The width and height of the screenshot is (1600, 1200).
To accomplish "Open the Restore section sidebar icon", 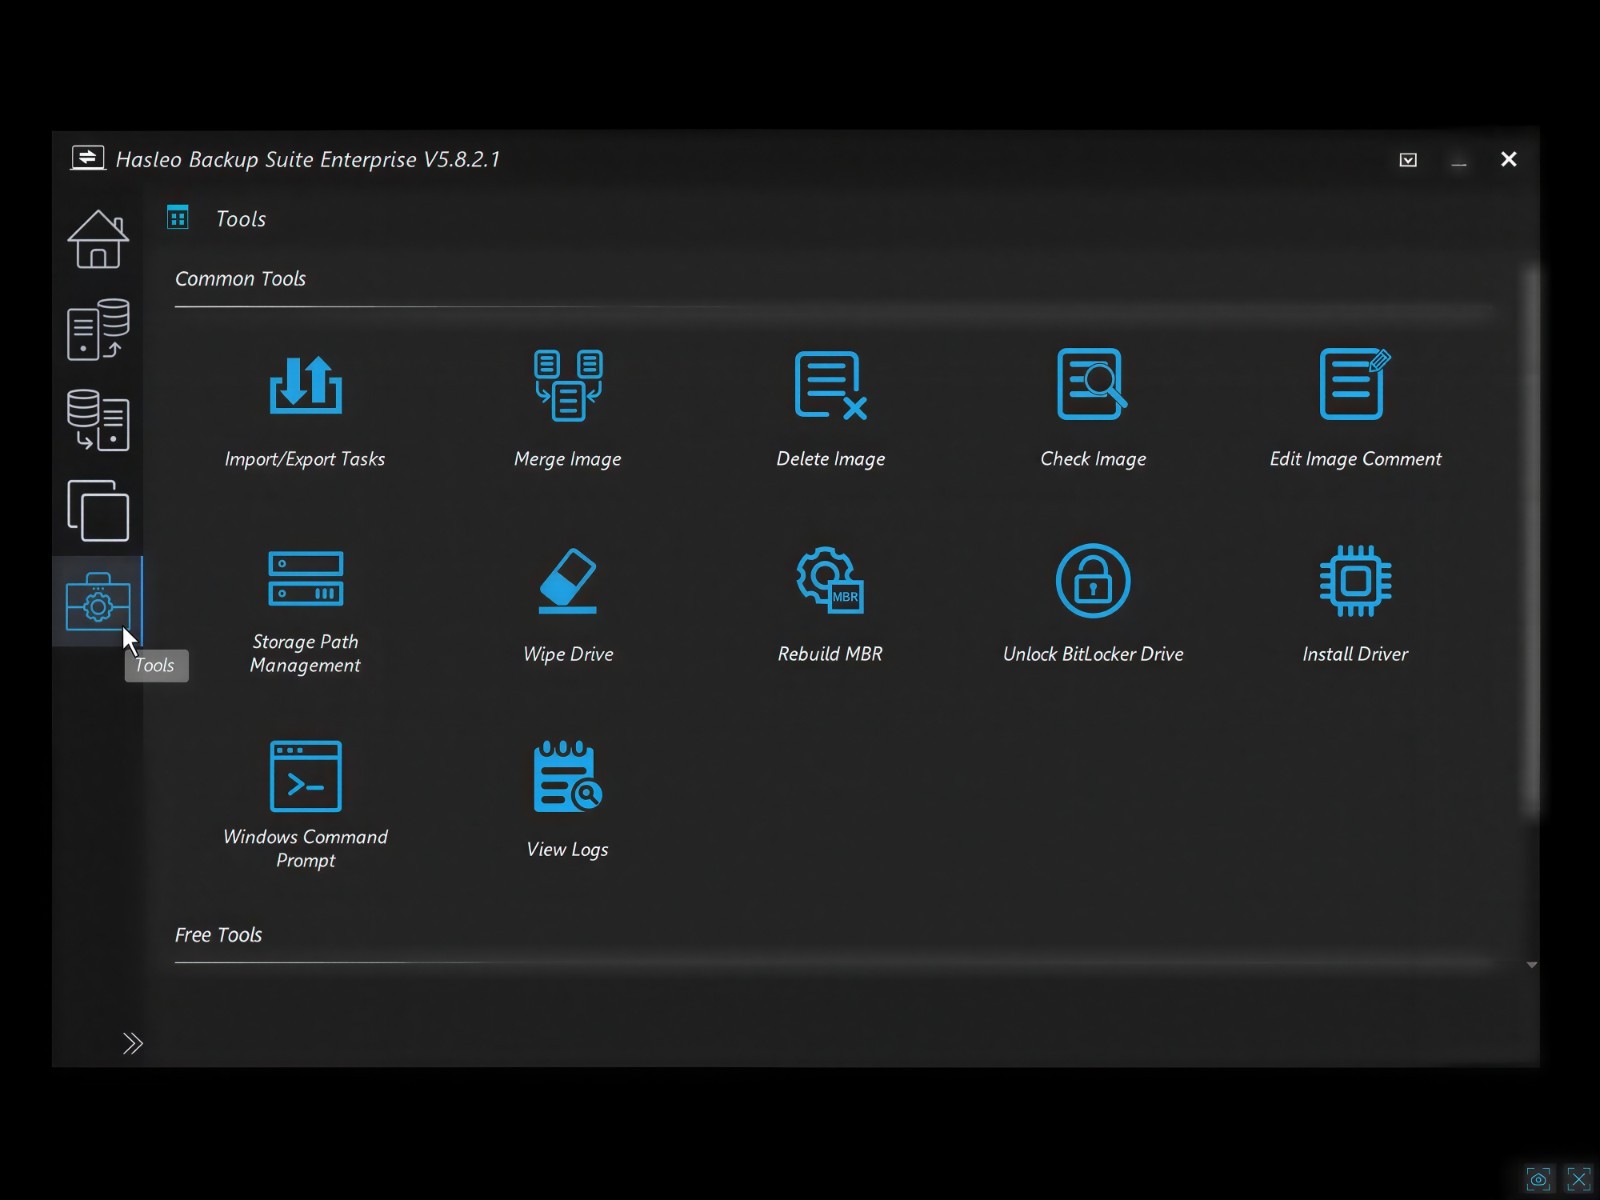I will 98,420.
